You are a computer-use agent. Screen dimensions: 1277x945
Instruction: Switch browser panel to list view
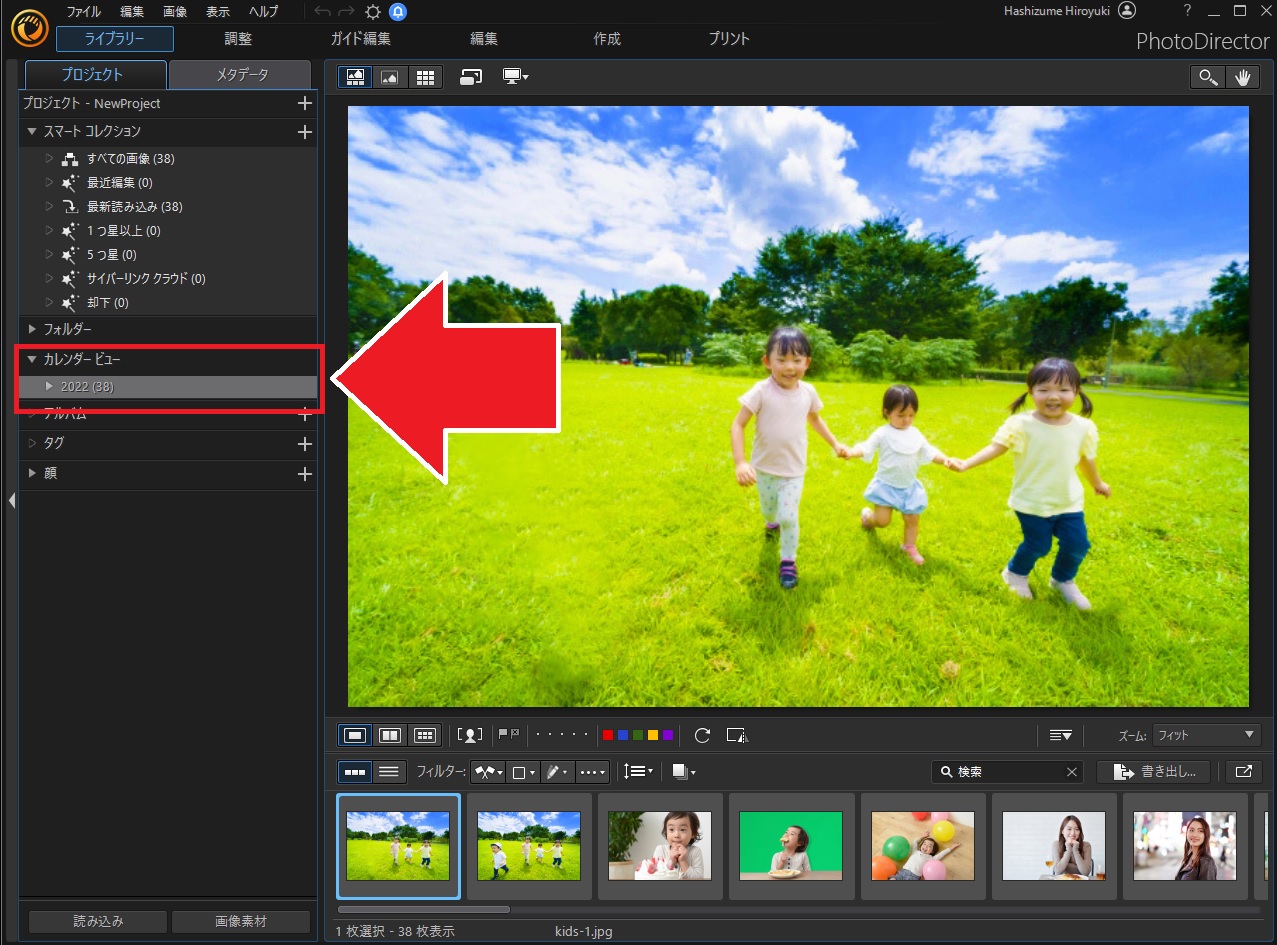[x=389, y=771]
